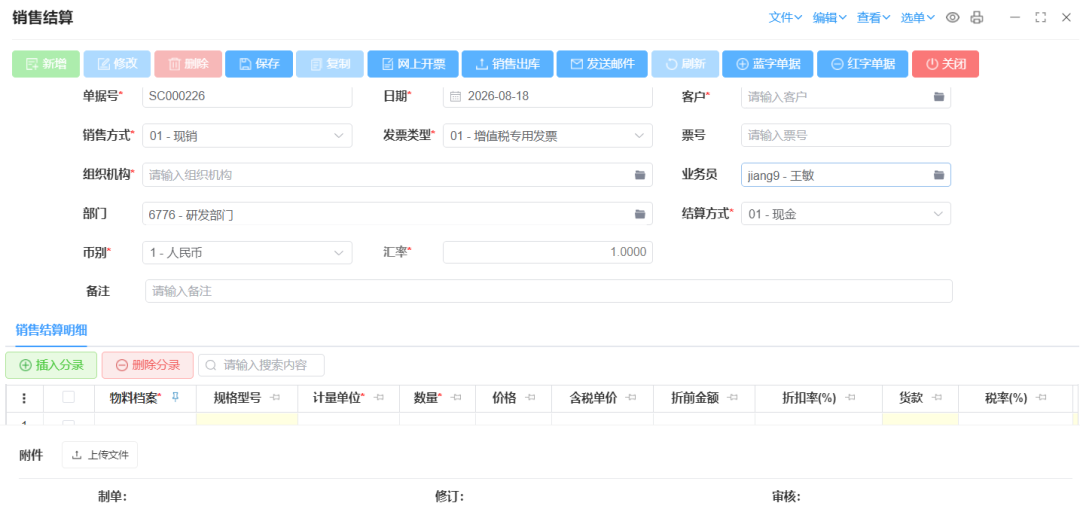The width and height of the screenshot is (1080, 506).
Task: Click 红字单据 red document button
Action: click(x=863, y=64)
